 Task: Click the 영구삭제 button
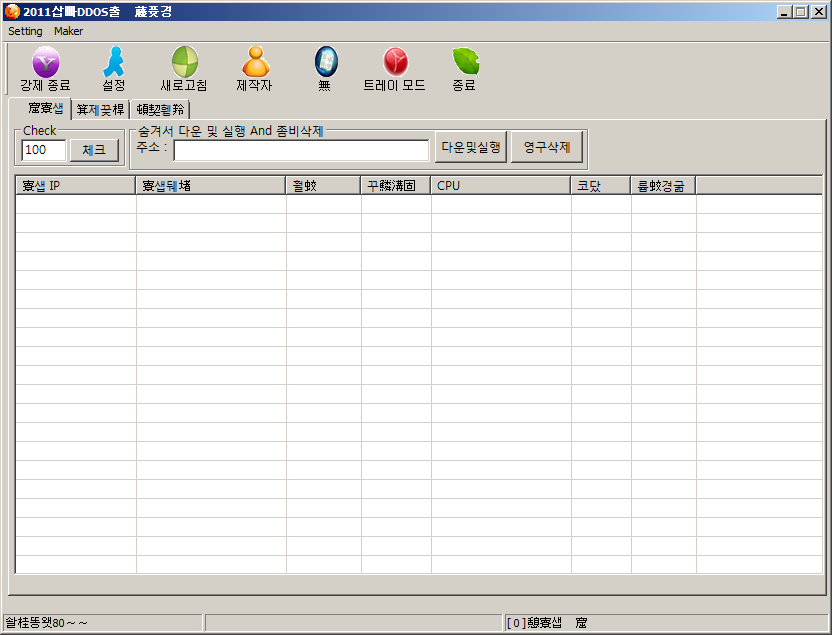[547, 148]
